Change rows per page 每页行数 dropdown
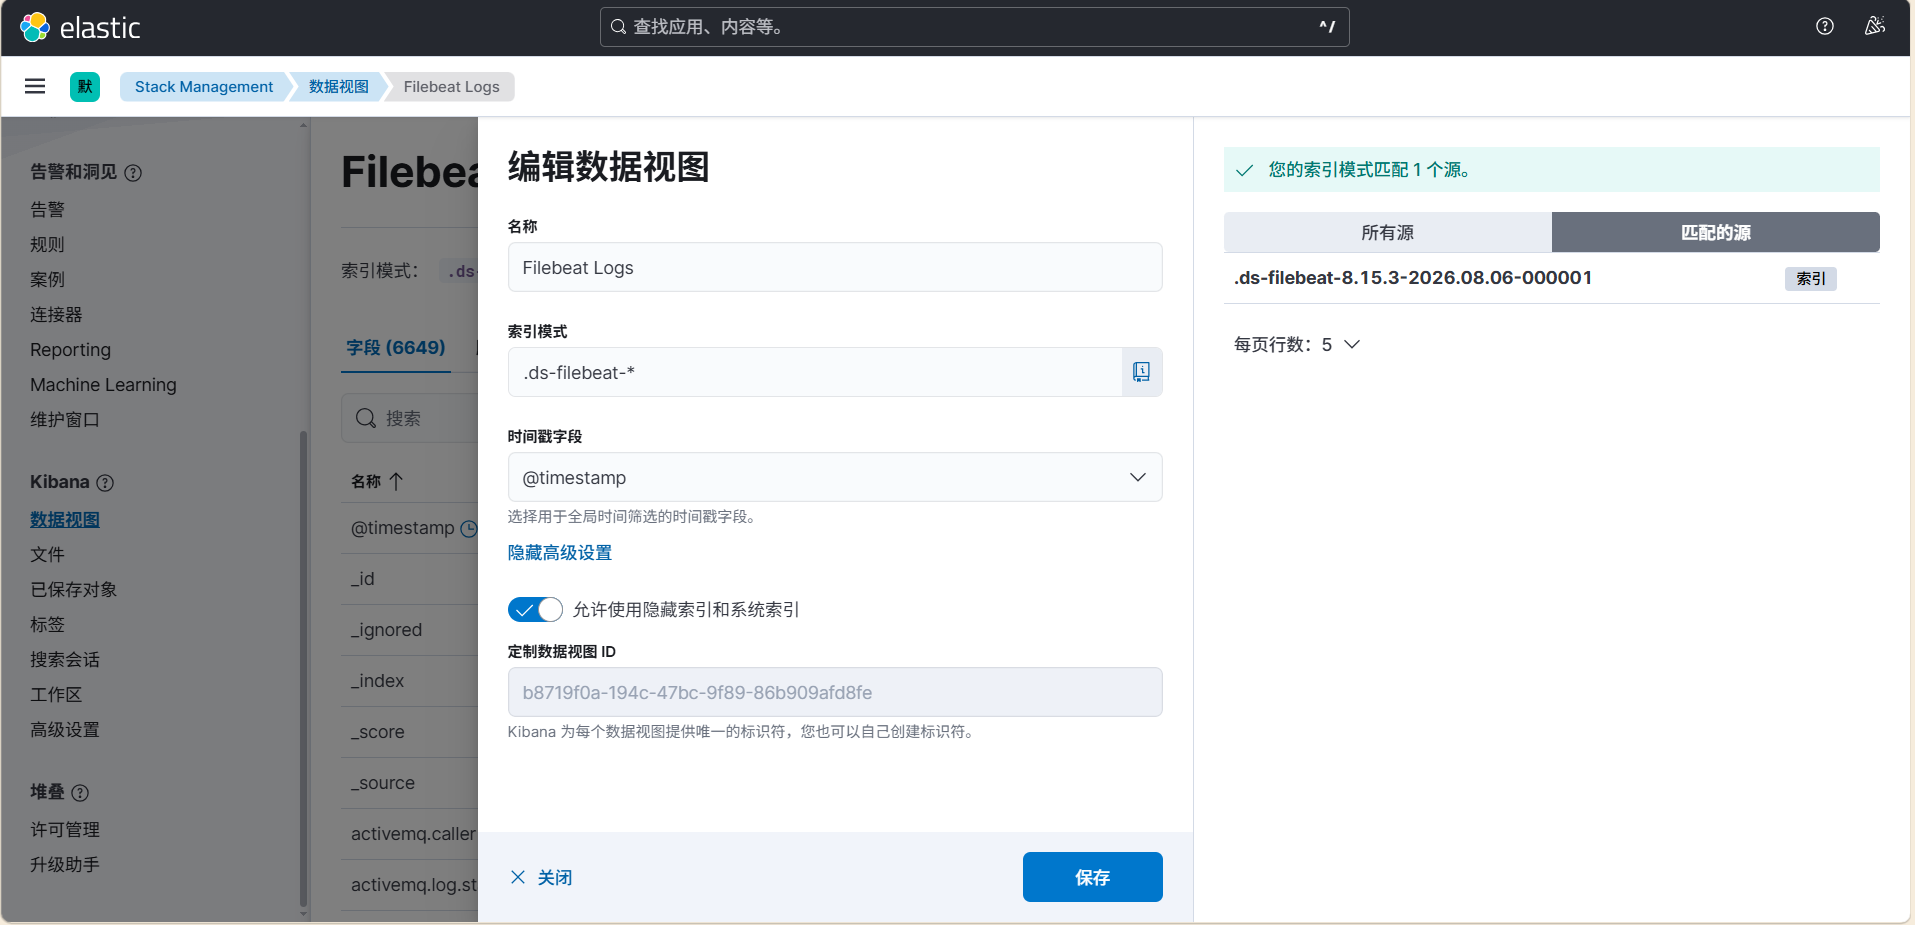1915x925 pixels. click(1297, 344)
